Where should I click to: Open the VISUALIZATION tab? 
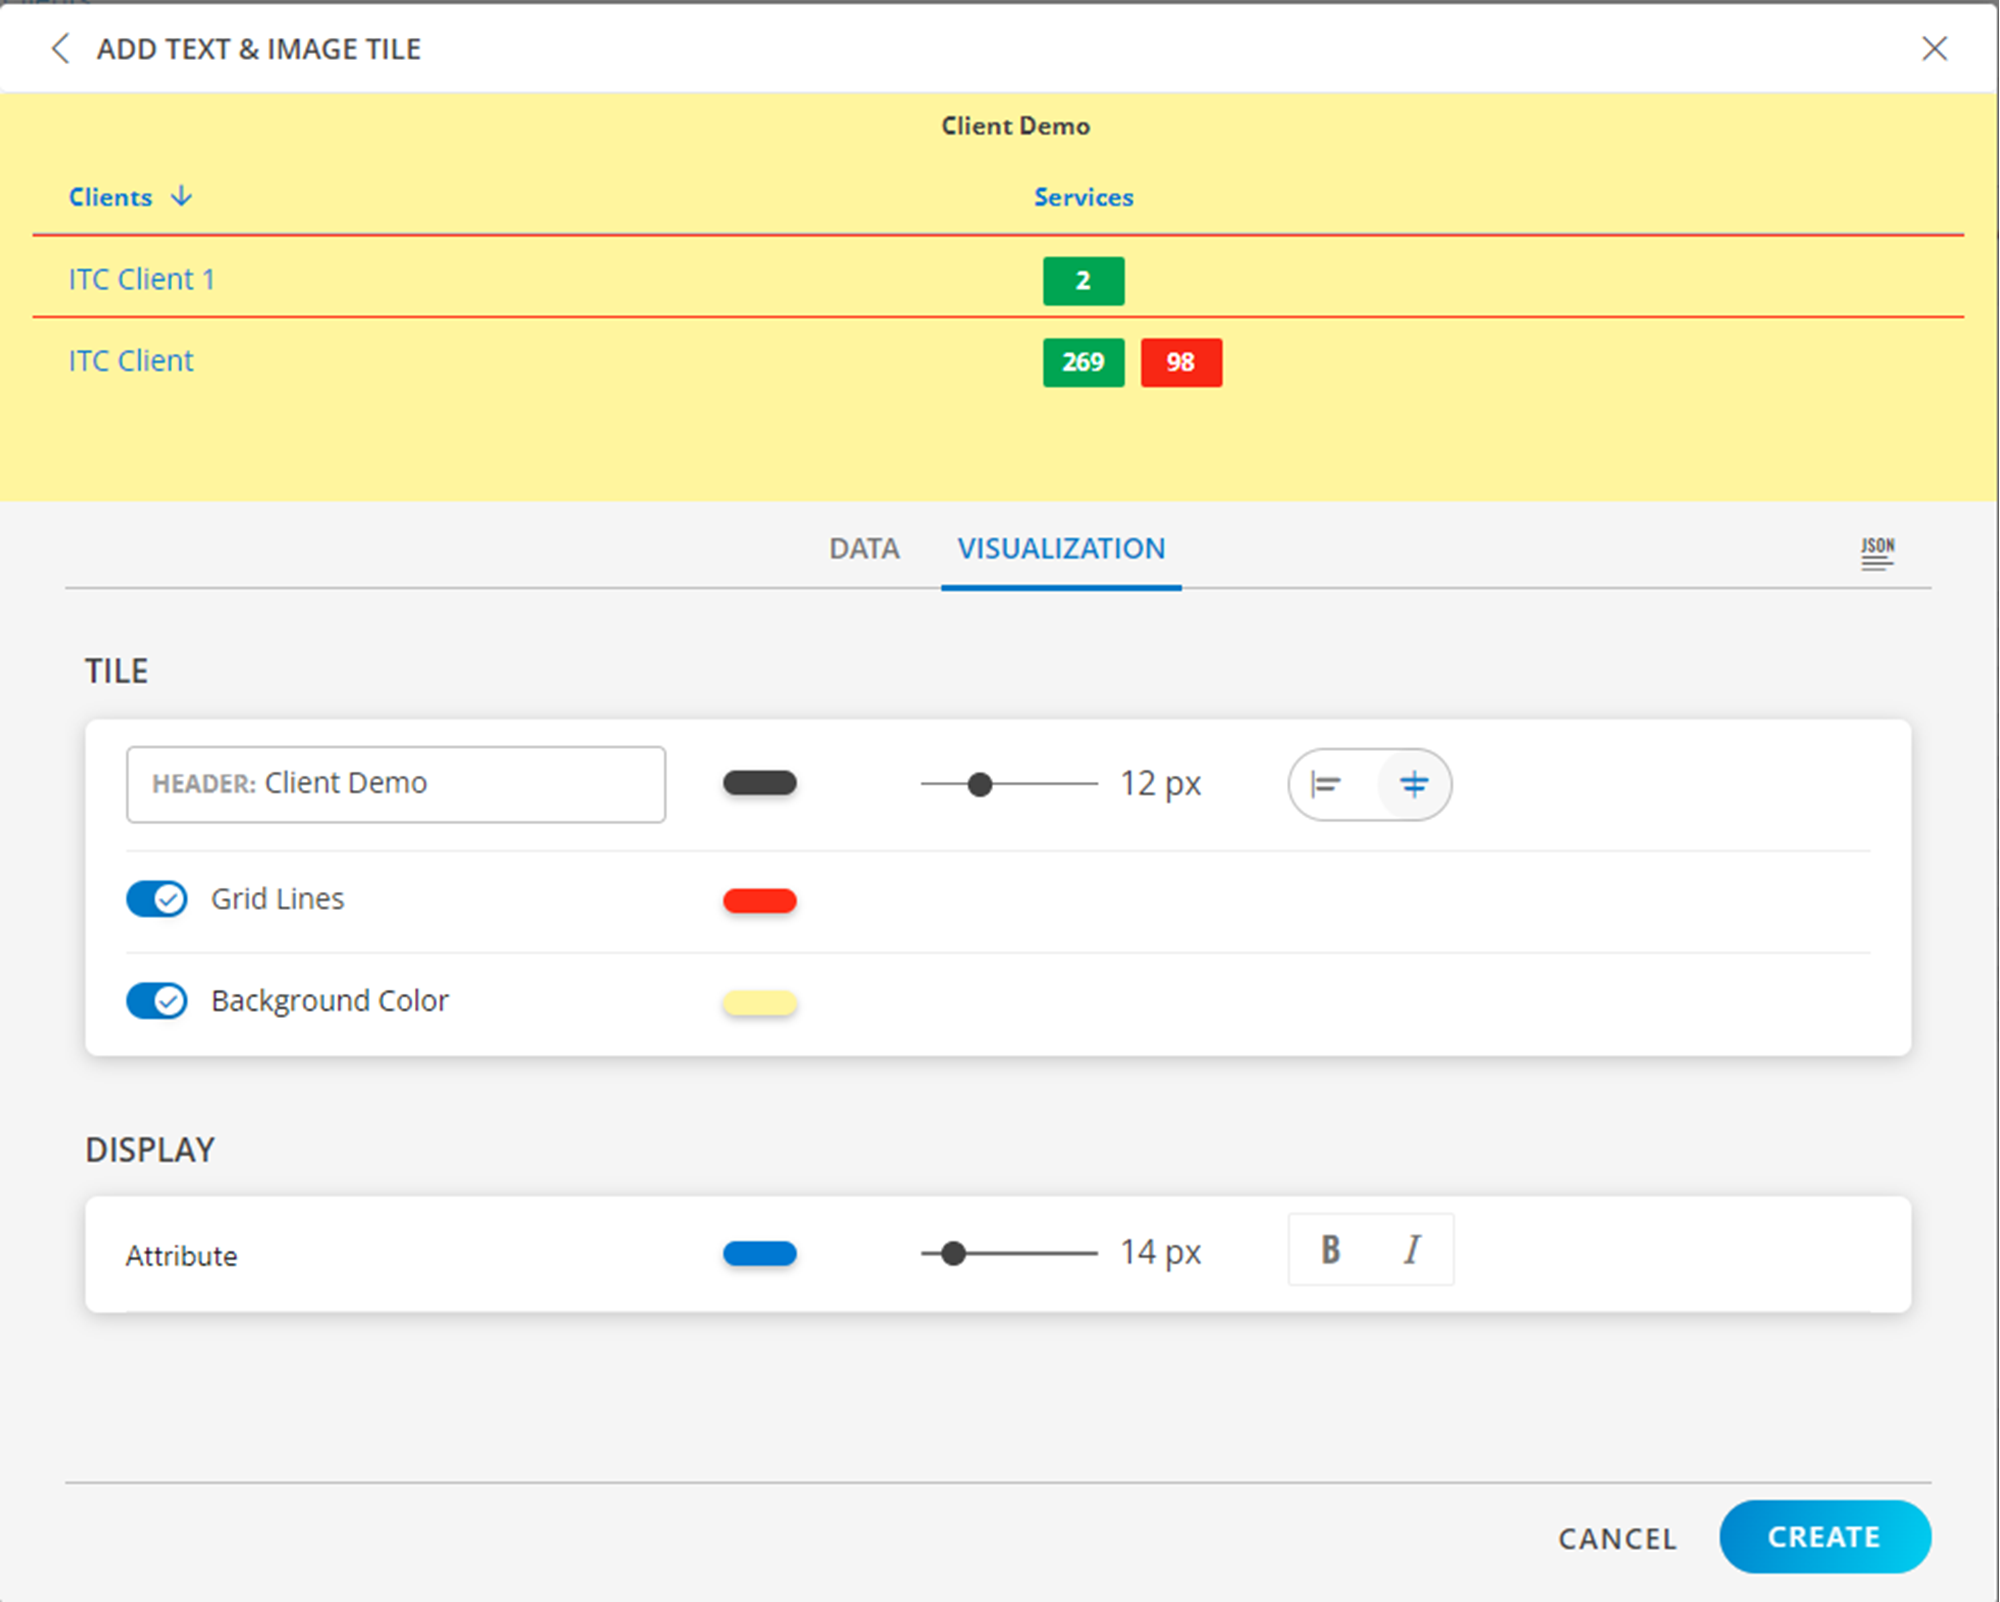tap(1060, 549)
